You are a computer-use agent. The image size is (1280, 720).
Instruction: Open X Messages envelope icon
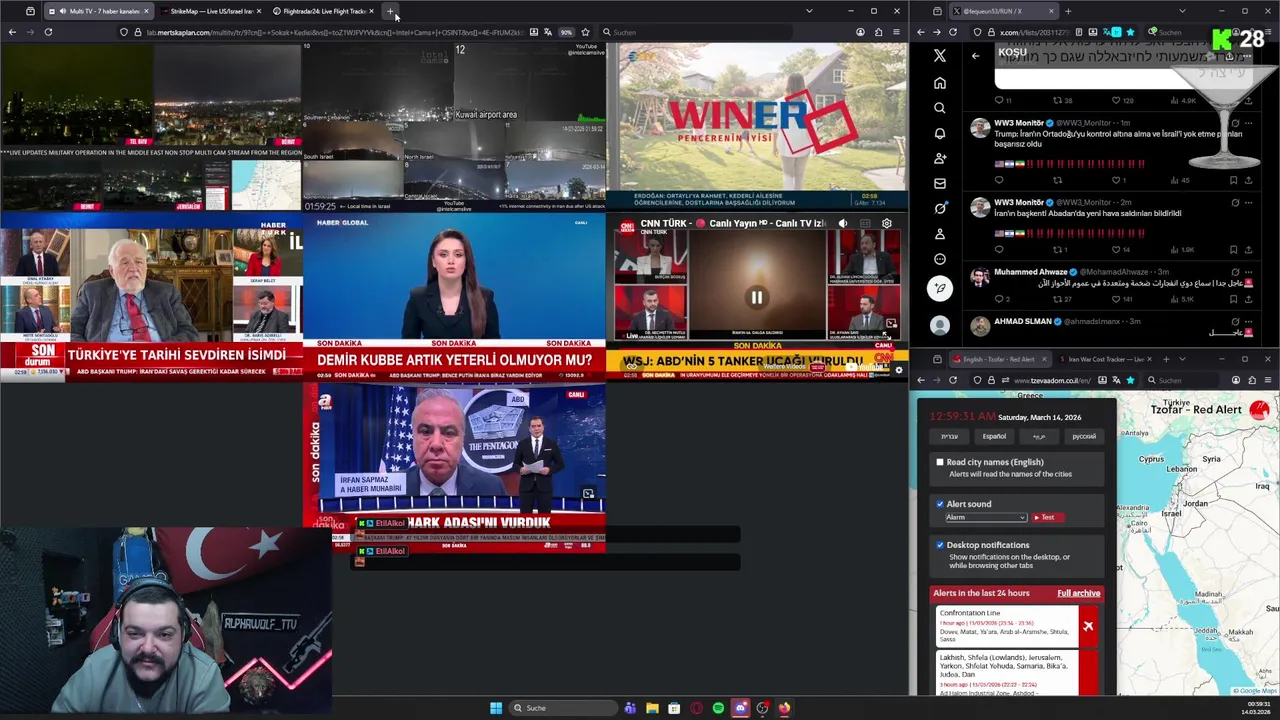click(939, 183)
